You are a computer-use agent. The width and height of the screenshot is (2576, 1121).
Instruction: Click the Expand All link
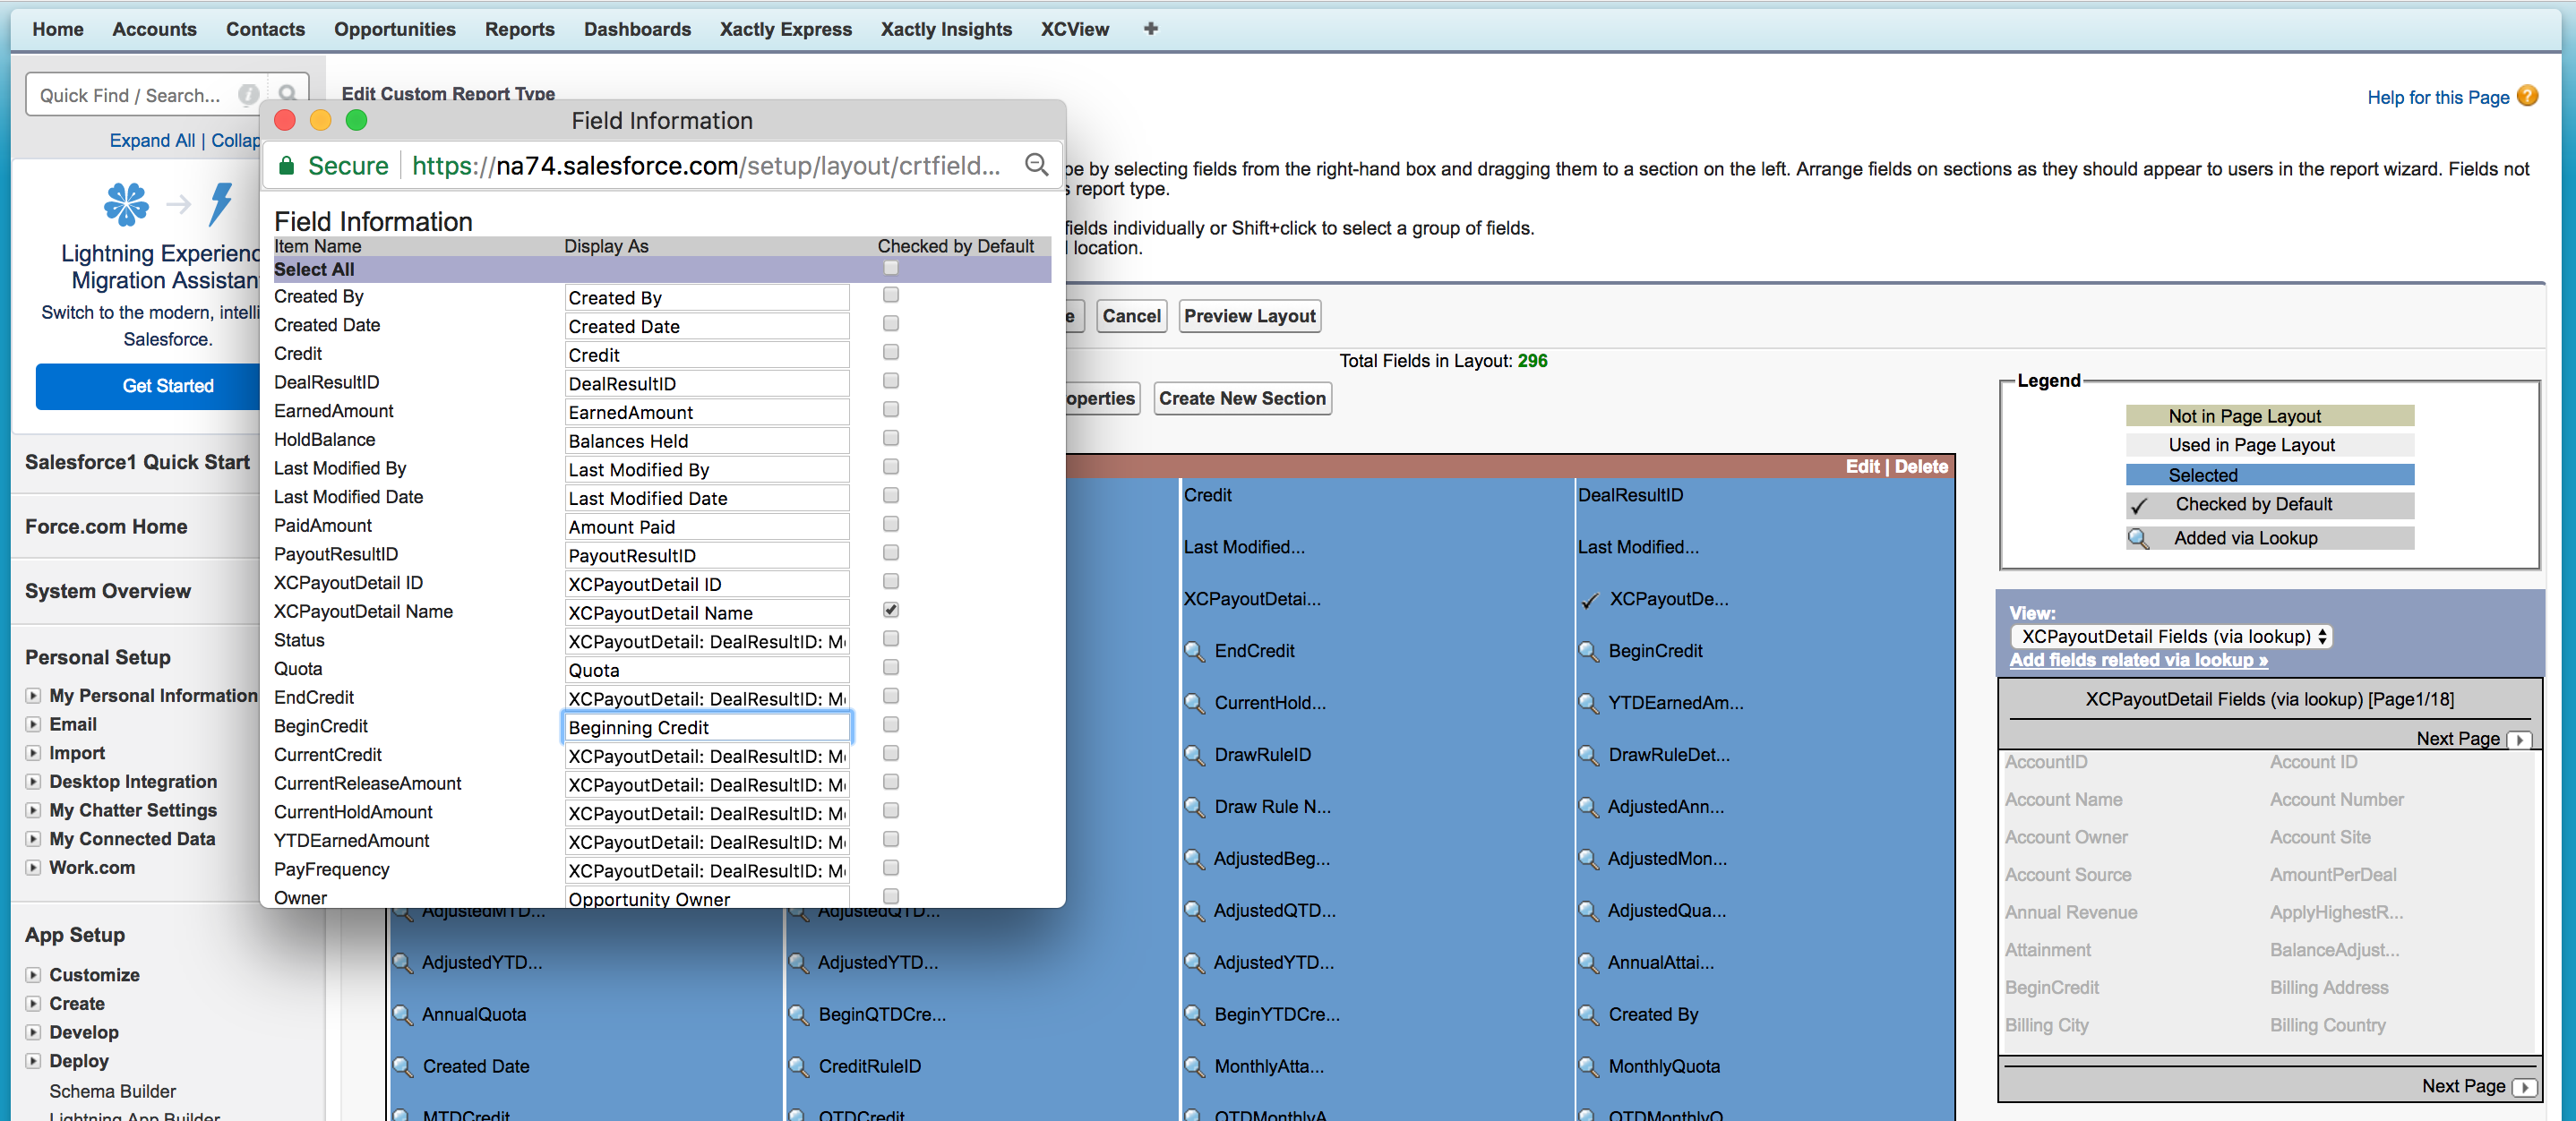point(152,140)
